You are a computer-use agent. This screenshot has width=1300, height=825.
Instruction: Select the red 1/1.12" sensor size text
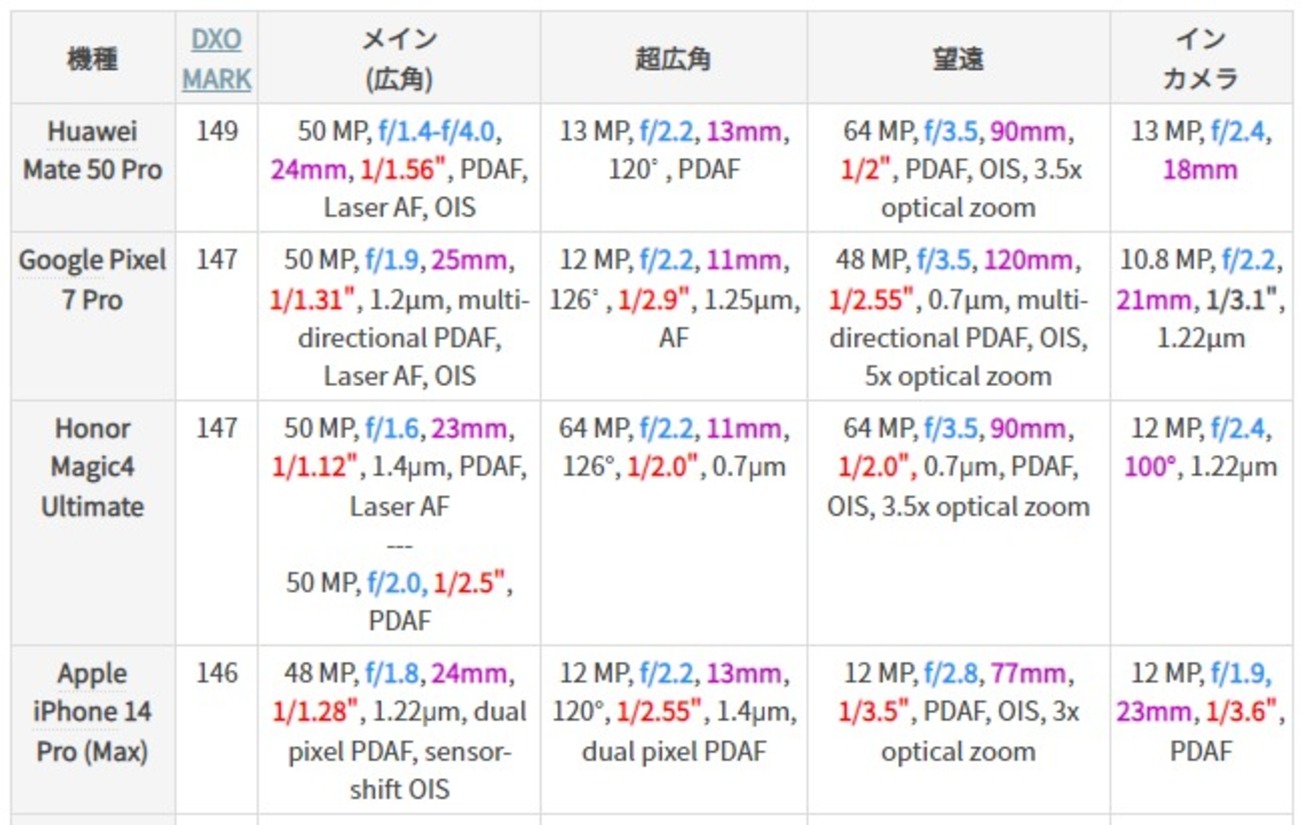(x=315, y=467)
